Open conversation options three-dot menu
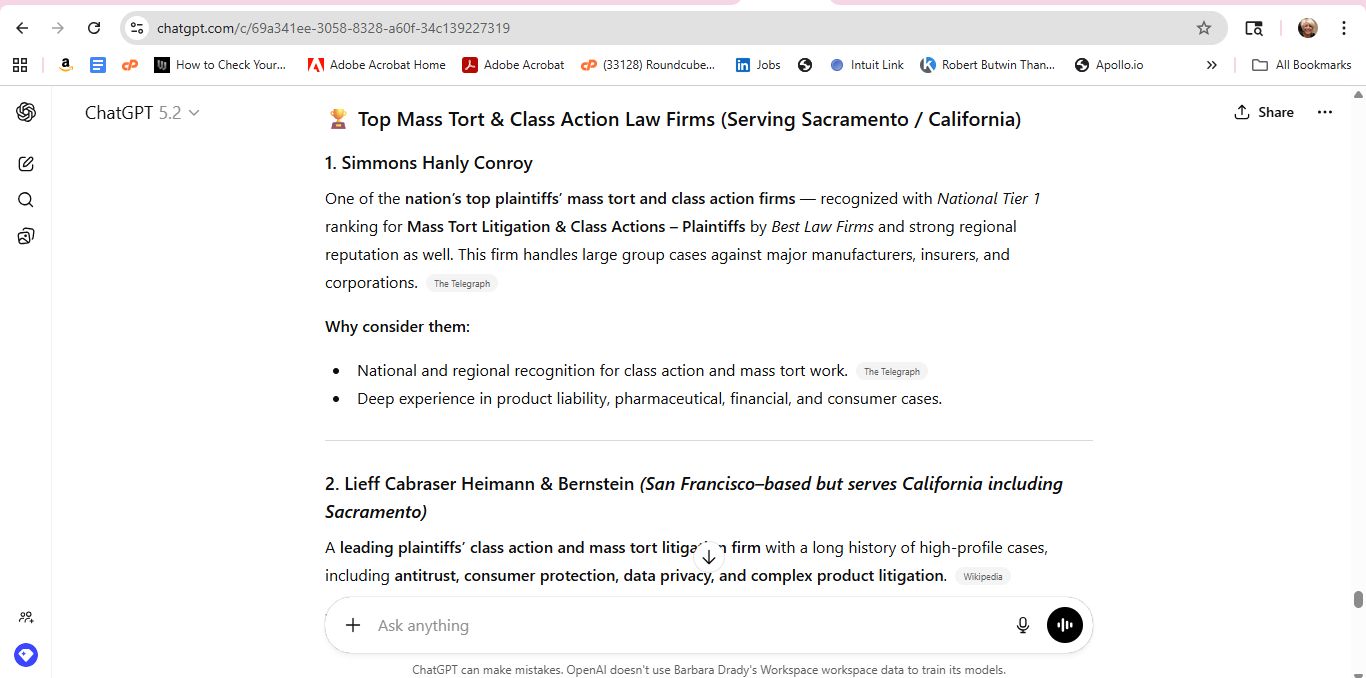1366x678 pixels. tap(1325, 112)
